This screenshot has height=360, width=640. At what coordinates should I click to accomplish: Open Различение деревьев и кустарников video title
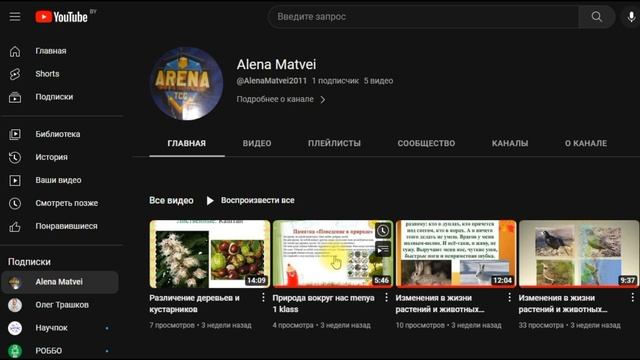[194, 304]
